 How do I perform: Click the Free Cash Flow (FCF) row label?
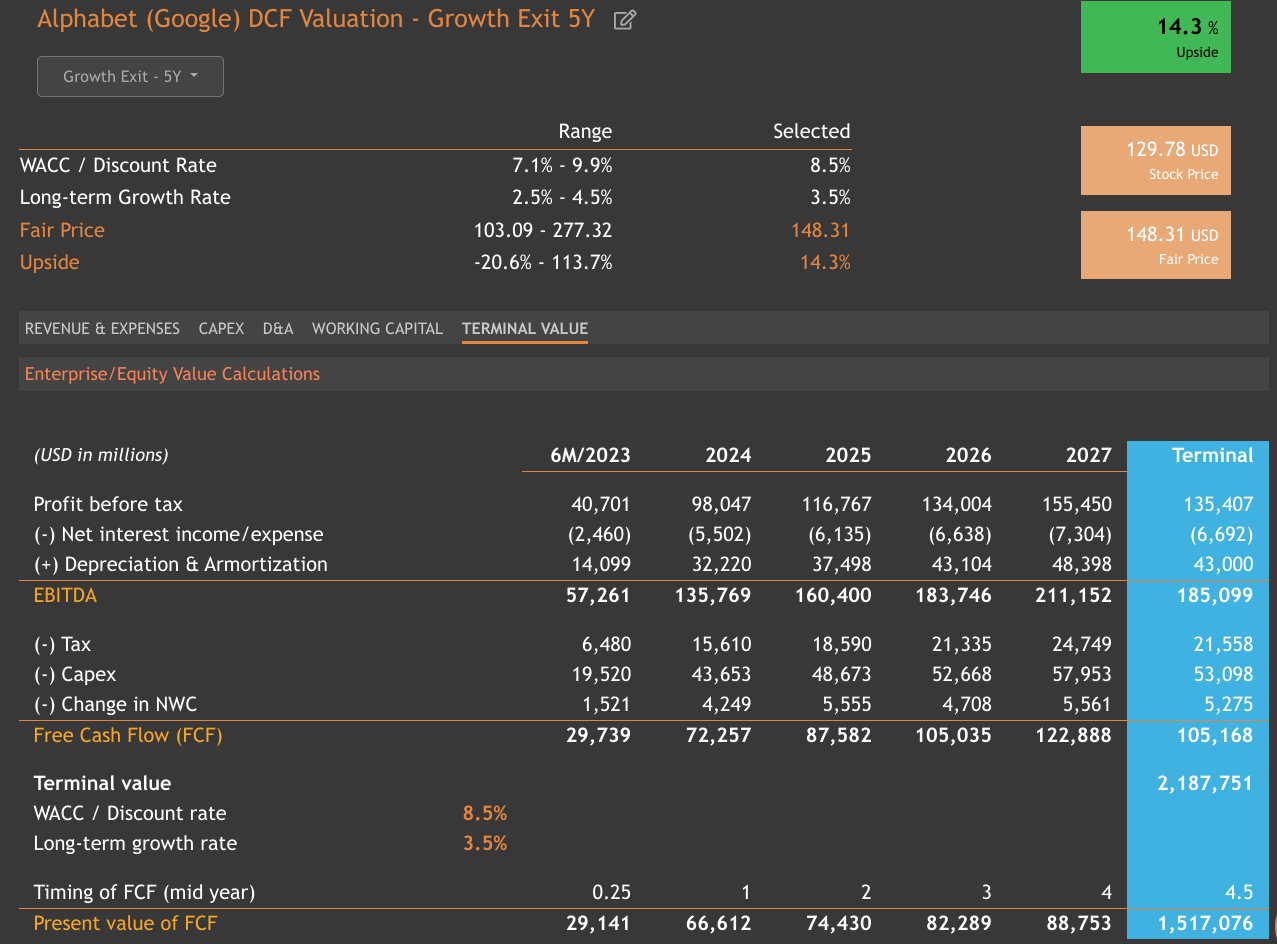pos(128,735)
